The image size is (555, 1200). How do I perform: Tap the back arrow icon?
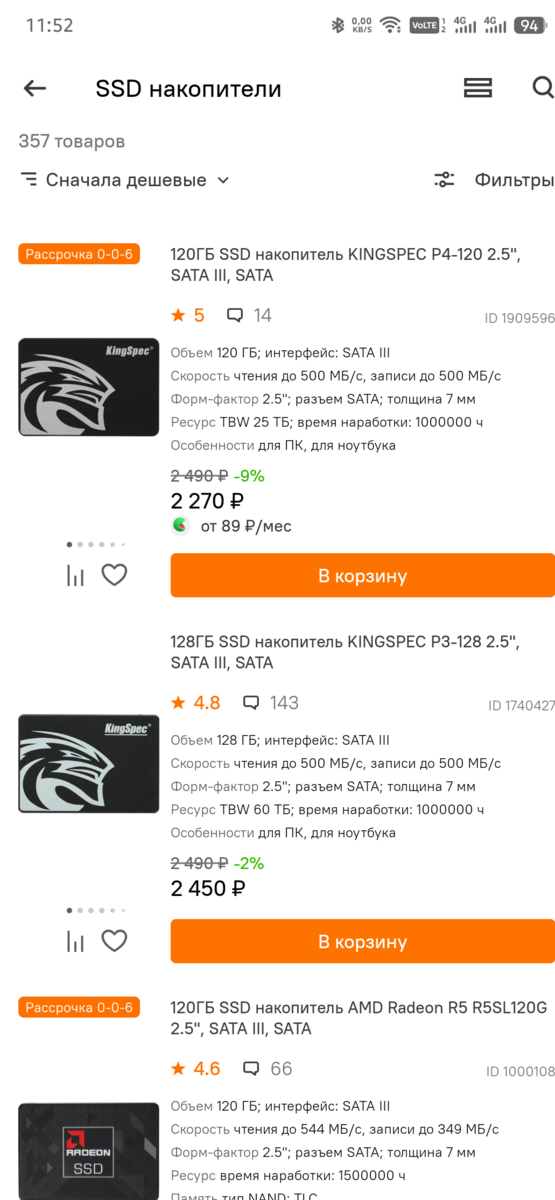[x=35, y=88]
